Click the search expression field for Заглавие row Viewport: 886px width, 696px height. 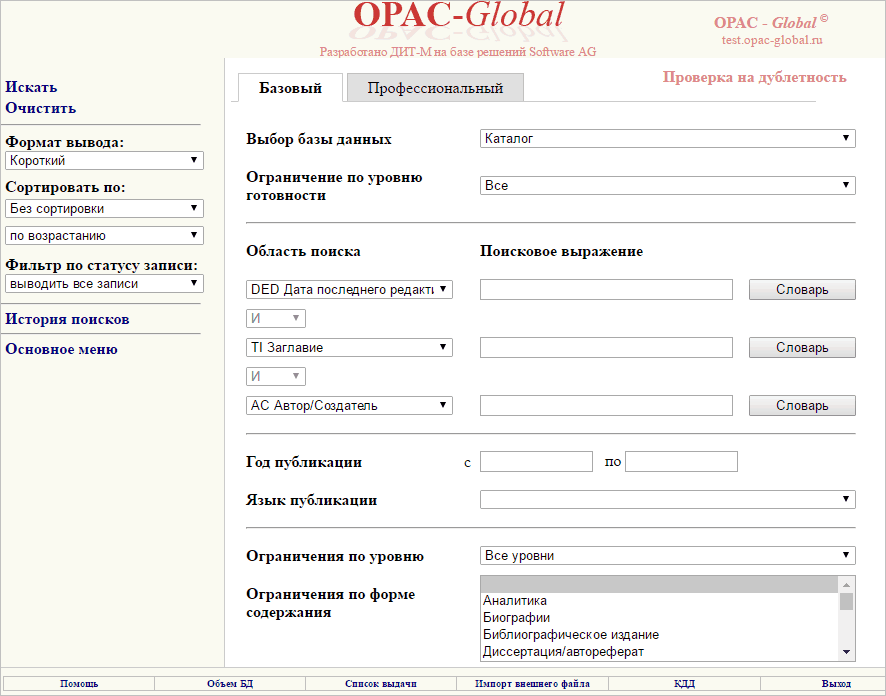click(606, 347)
